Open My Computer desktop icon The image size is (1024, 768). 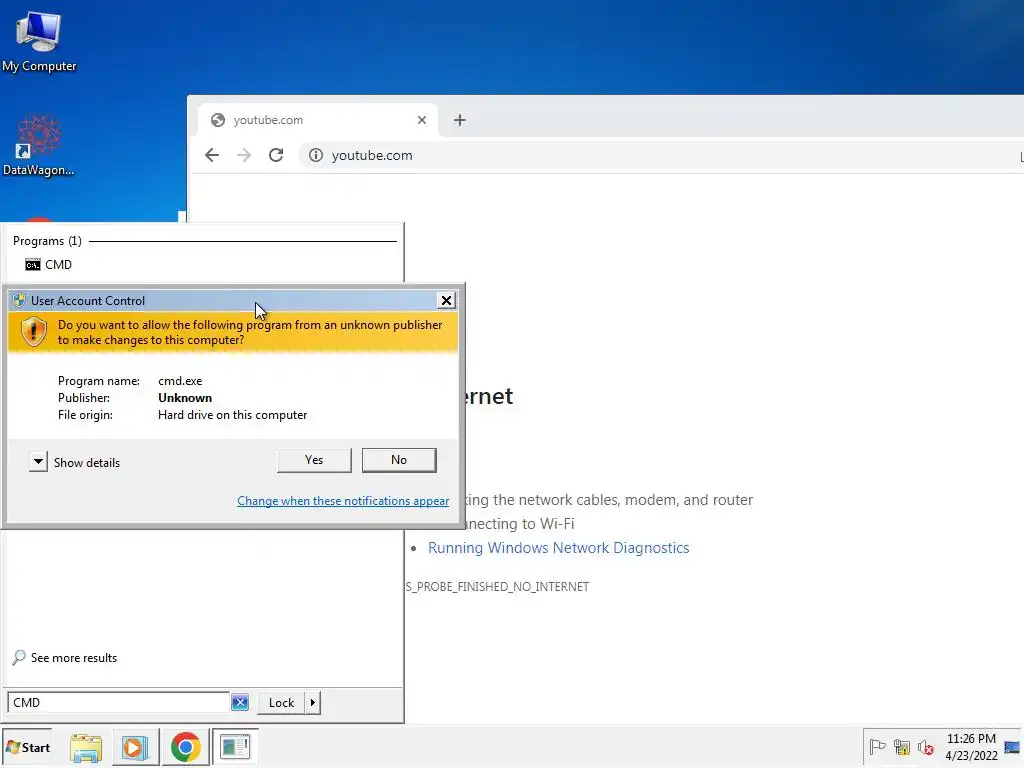point(39,42)
